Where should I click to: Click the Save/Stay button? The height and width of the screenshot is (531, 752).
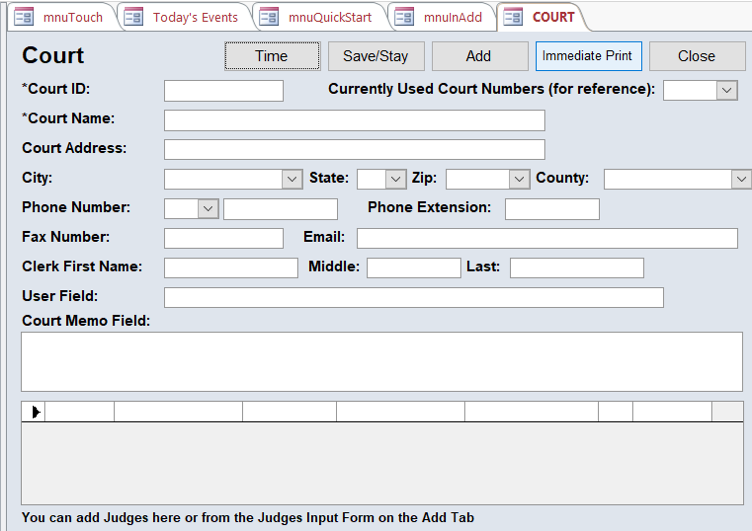click(376, 56)
